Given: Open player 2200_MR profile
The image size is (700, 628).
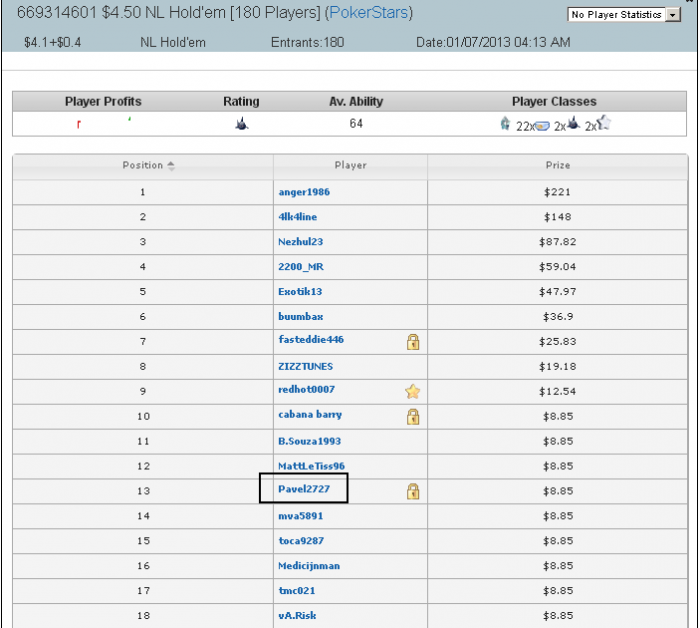Looking at the screenshot, I should (x=301, y=267).
